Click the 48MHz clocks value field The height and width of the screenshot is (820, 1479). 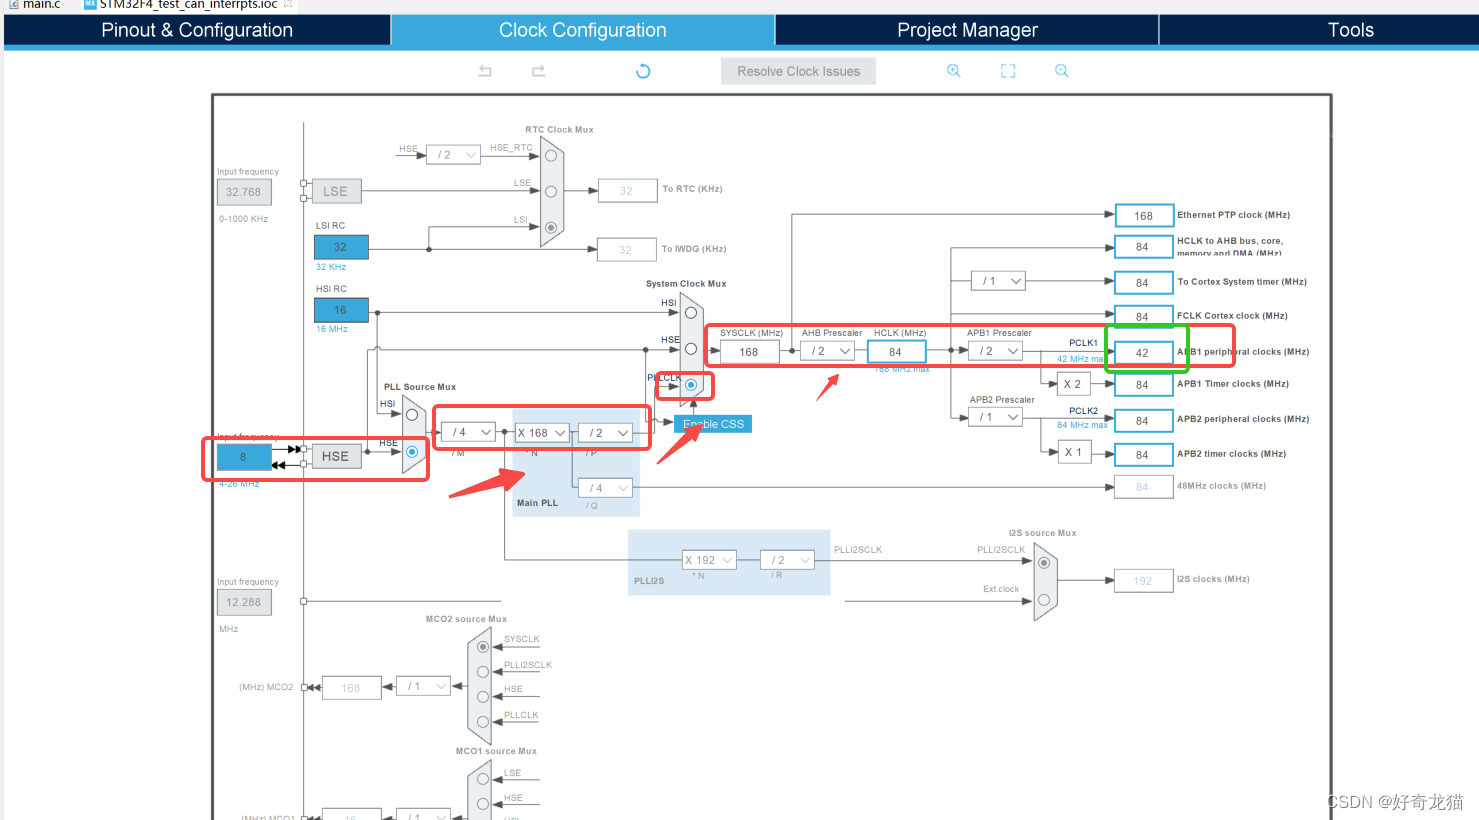(1143, 487)
